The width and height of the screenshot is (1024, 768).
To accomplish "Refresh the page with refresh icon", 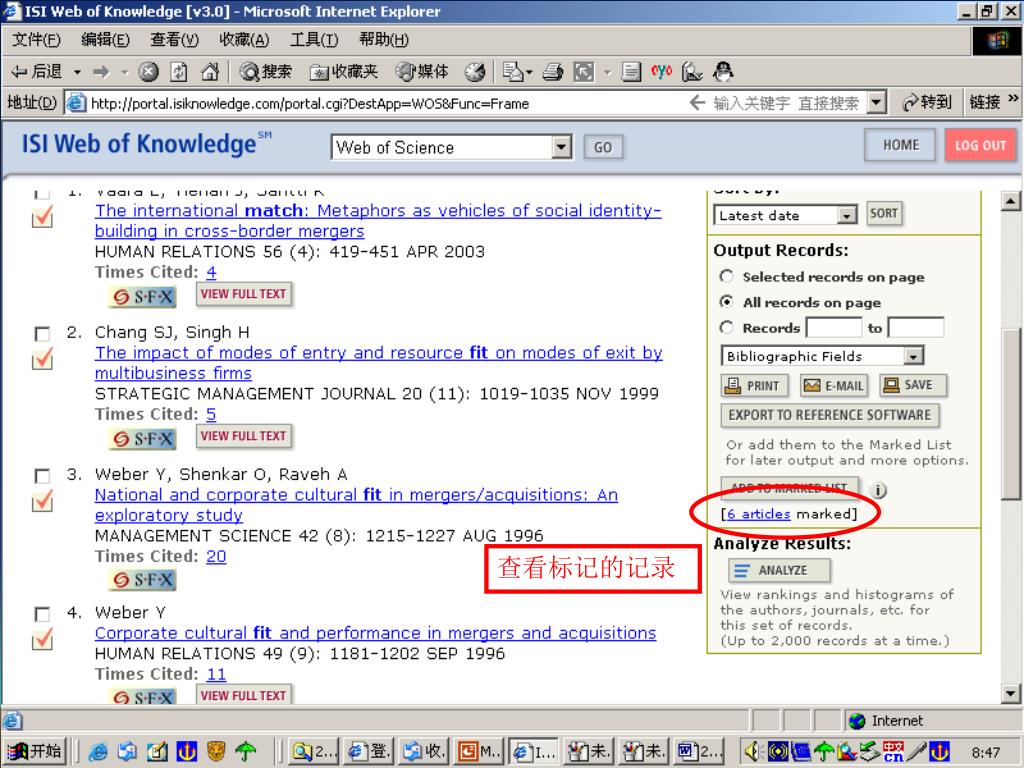I will pos(179,72).
